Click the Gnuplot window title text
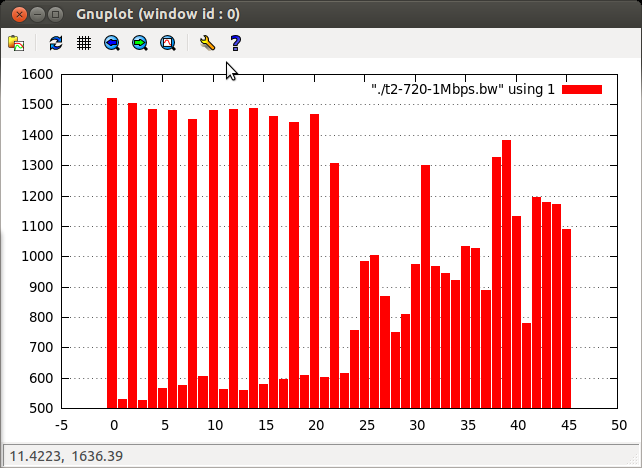Image resolution: width=642 pixels, height=468 pixels. [x=157, y=14]
